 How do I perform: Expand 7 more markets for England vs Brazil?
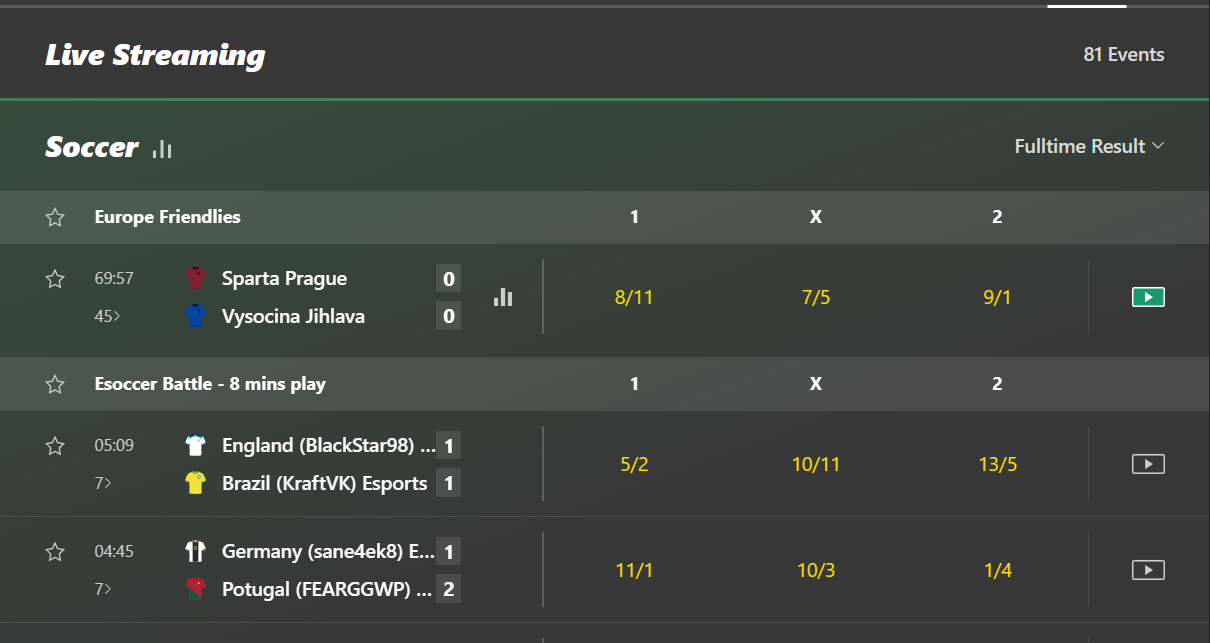click(102, 483)
